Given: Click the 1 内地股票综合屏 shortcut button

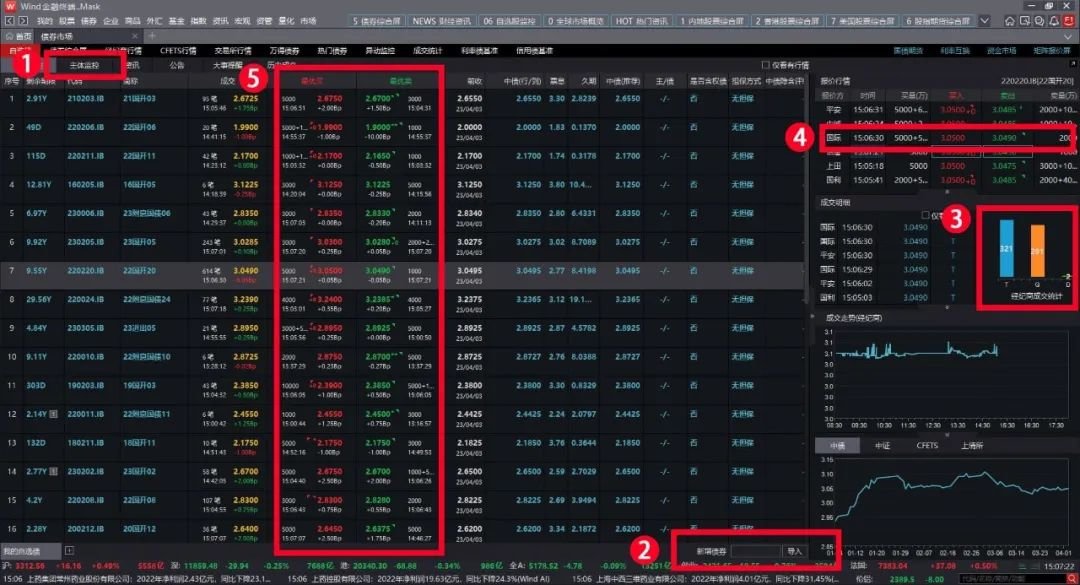Looking at the screenshot, I should [712, 21].
